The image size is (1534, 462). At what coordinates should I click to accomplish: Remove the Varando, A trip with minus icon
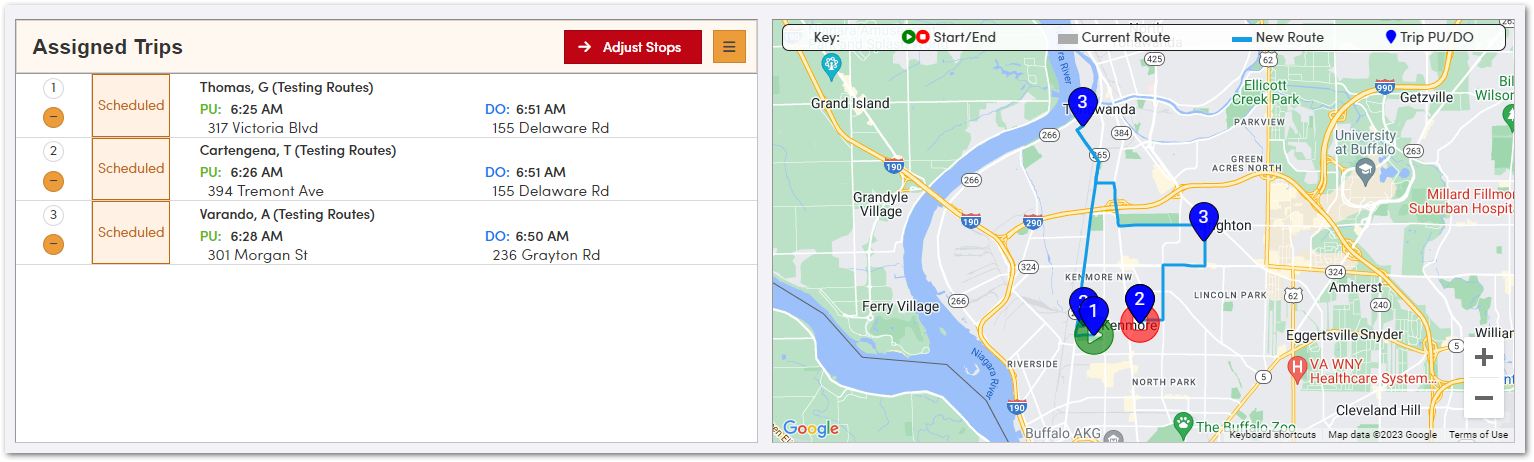pos(54,244)
